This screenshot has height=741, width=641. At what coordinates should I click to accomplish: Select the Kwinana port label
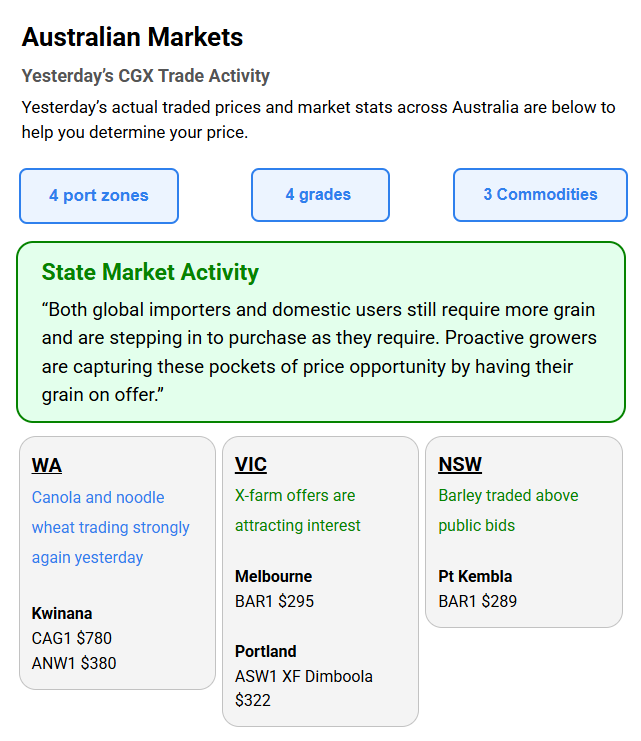[62, 613]
